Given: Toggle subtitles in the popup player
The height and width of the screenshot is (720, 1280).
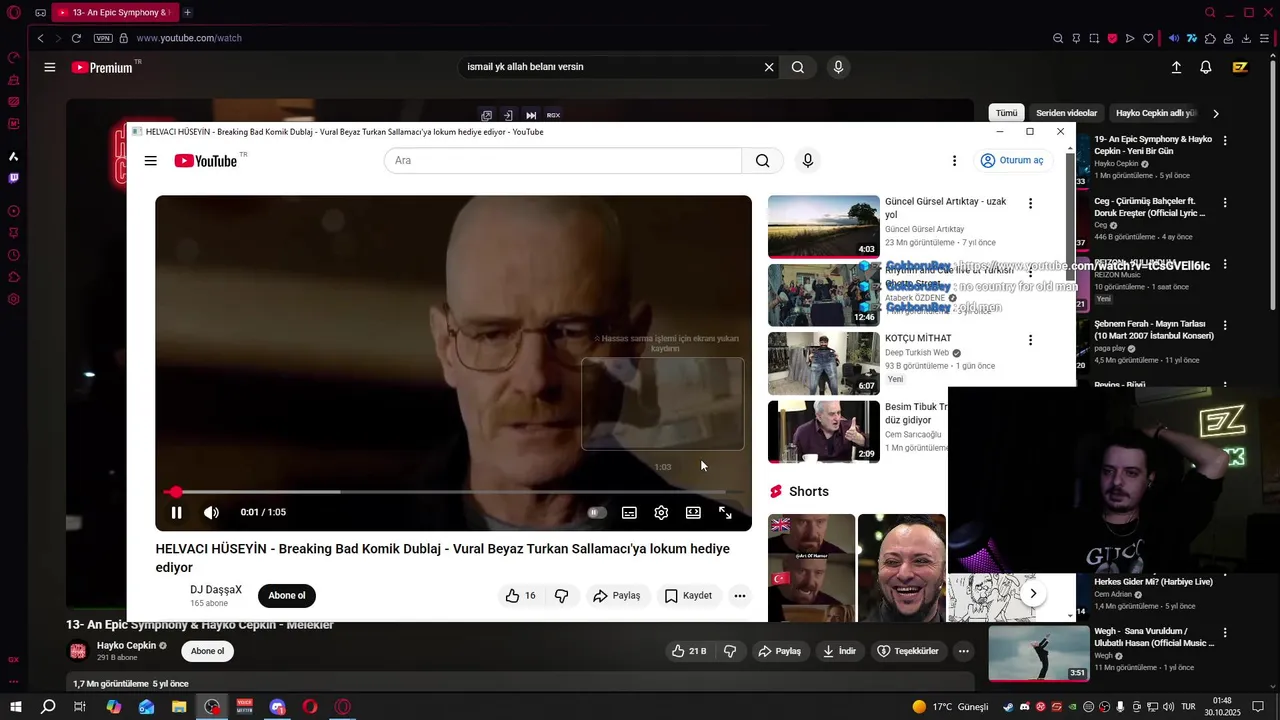Looking at the screenshot, I should (x=629, y=512).
